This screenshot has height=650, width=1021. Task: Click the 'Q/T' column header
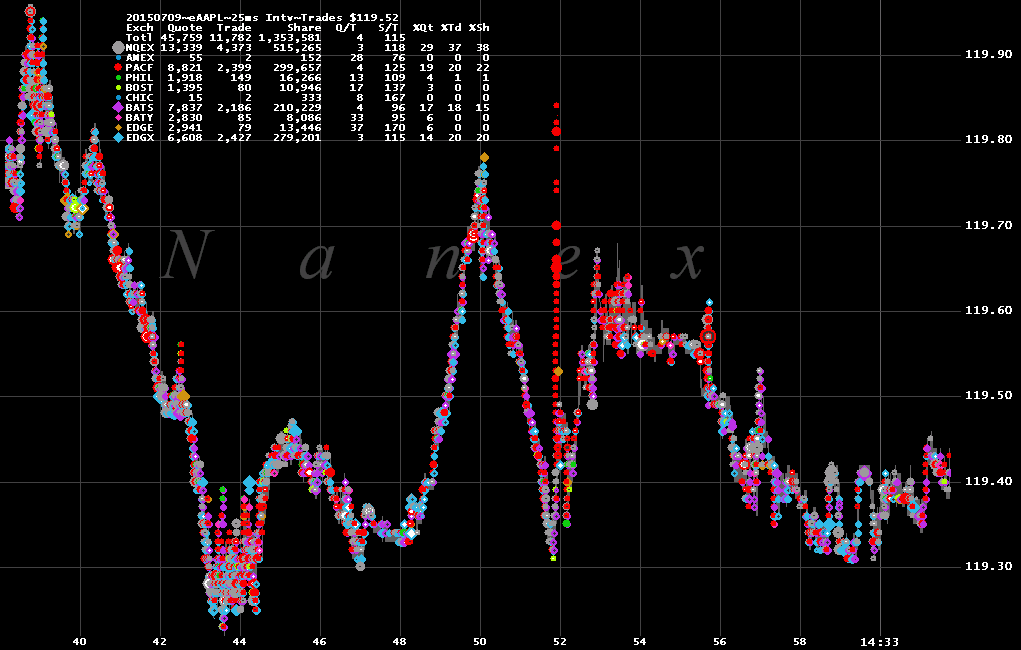point(345,28)
